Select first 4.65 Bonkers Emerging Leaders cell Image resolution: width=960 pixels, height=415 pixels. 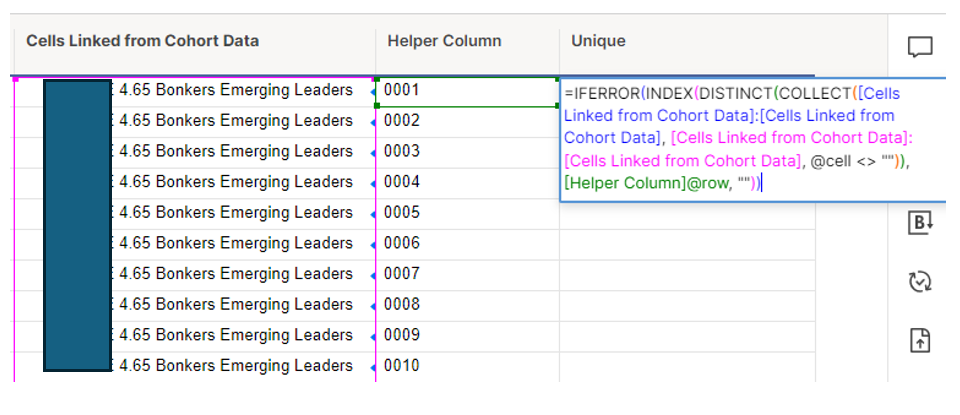(195, 91)
